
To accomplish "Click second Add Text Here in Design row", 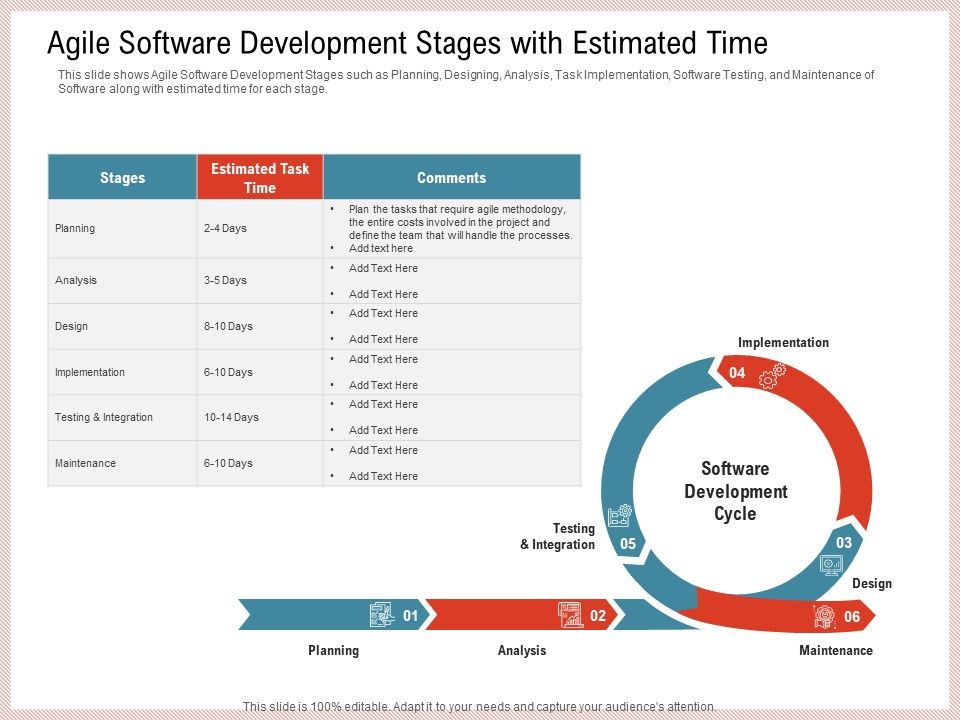I will point(383,339).
